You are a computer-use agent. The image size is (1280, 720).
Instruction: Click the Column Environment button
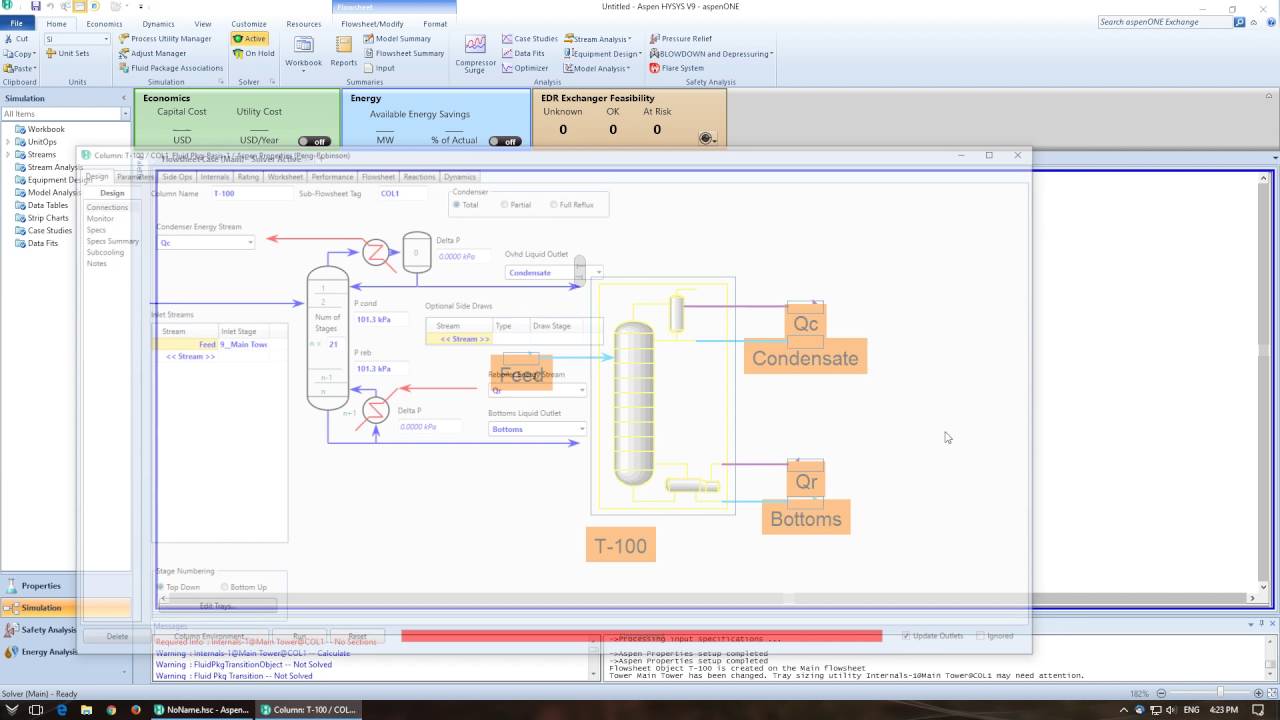point(209,636)
